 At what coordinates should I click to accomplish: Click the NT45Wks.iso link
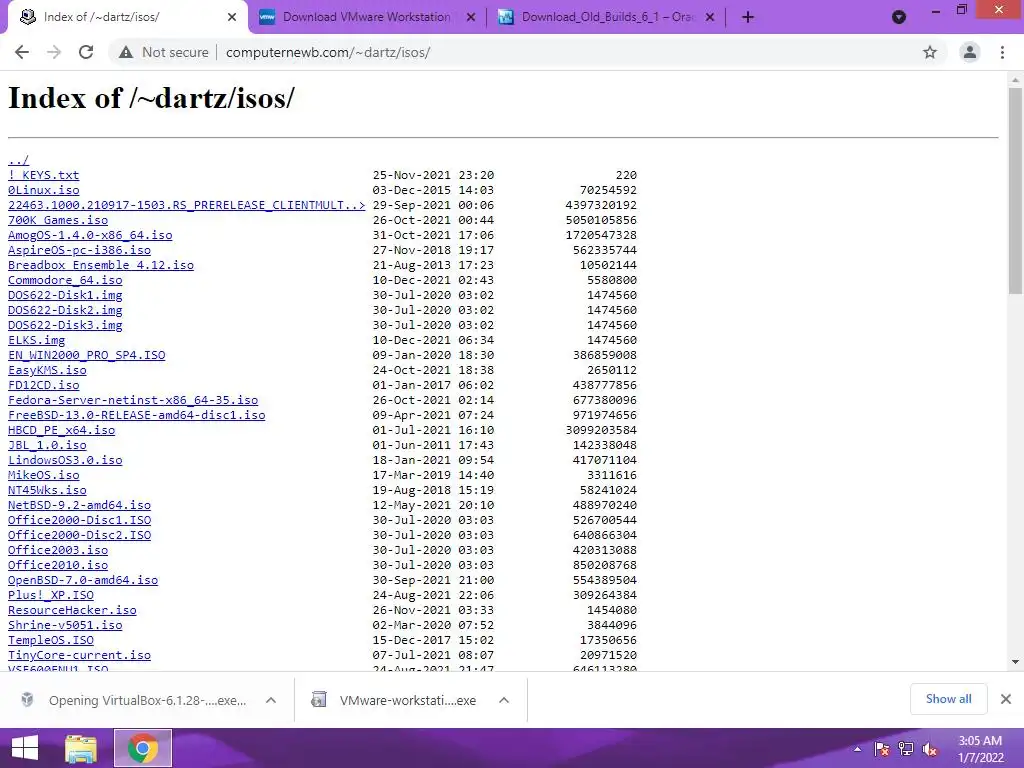[x=47, y=490]
